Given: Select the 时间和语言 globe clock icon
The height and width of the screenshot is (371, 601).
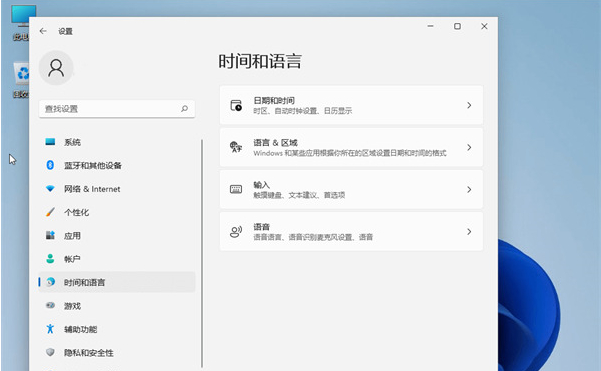Looking at the screenshot, I should pos(50,282).
